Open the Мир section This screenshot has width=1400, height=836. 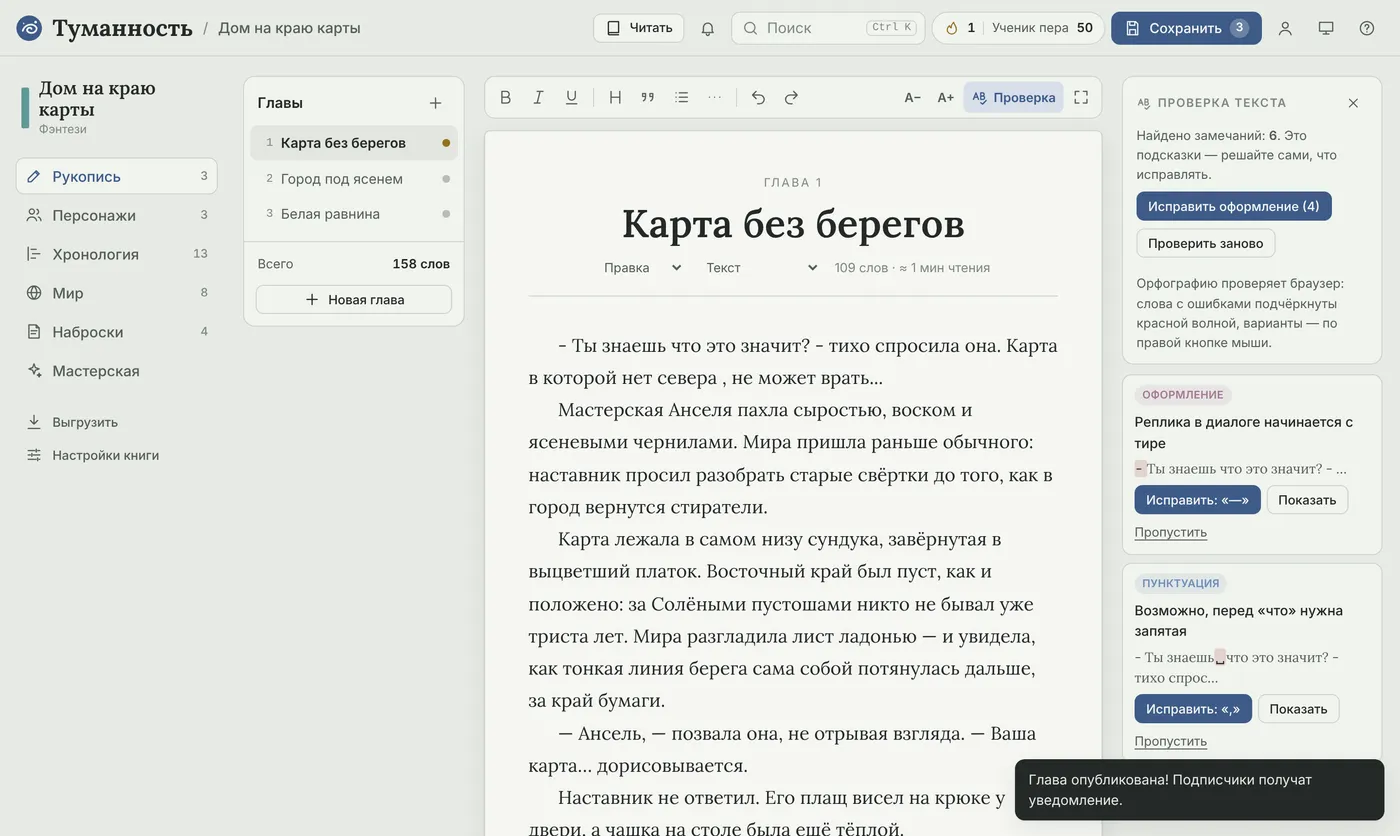pyautogui.click(x=117, y=293)
